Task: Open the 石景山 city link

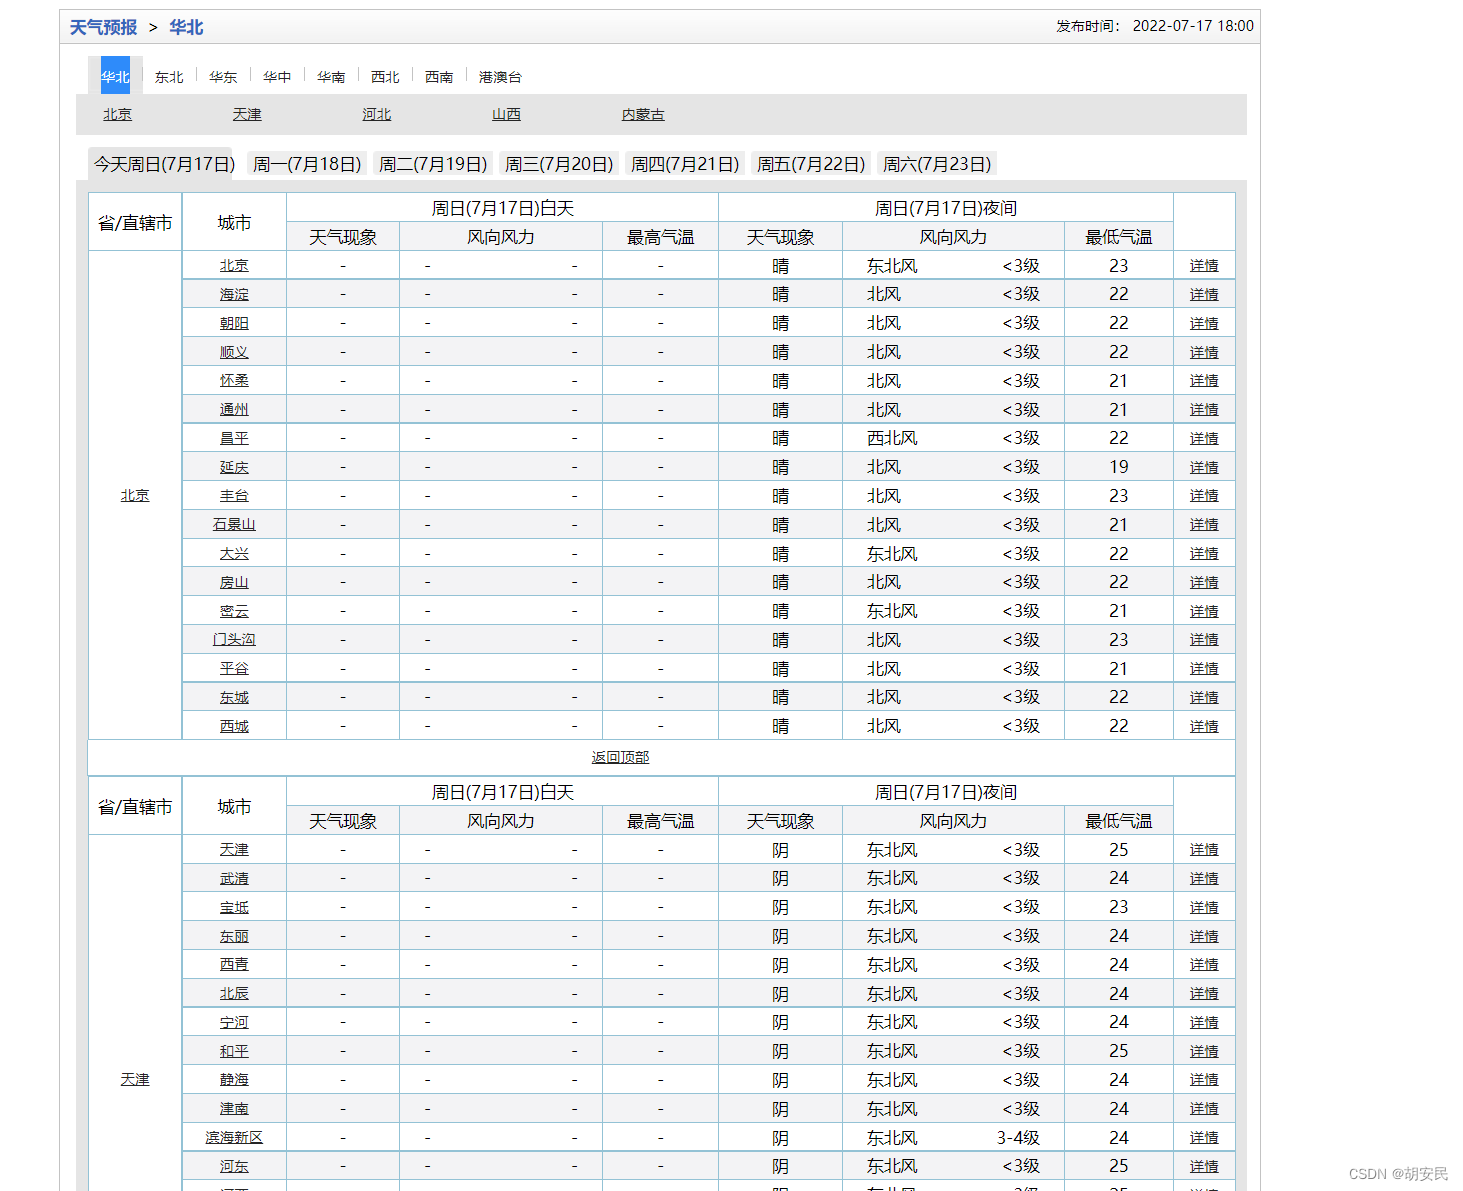Action: 234,525
